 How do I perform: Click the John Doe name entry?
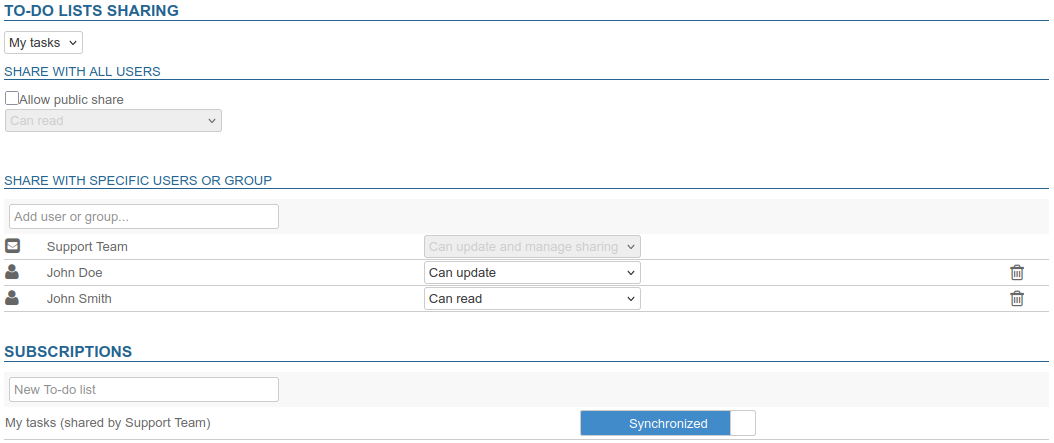pos(75,273)
